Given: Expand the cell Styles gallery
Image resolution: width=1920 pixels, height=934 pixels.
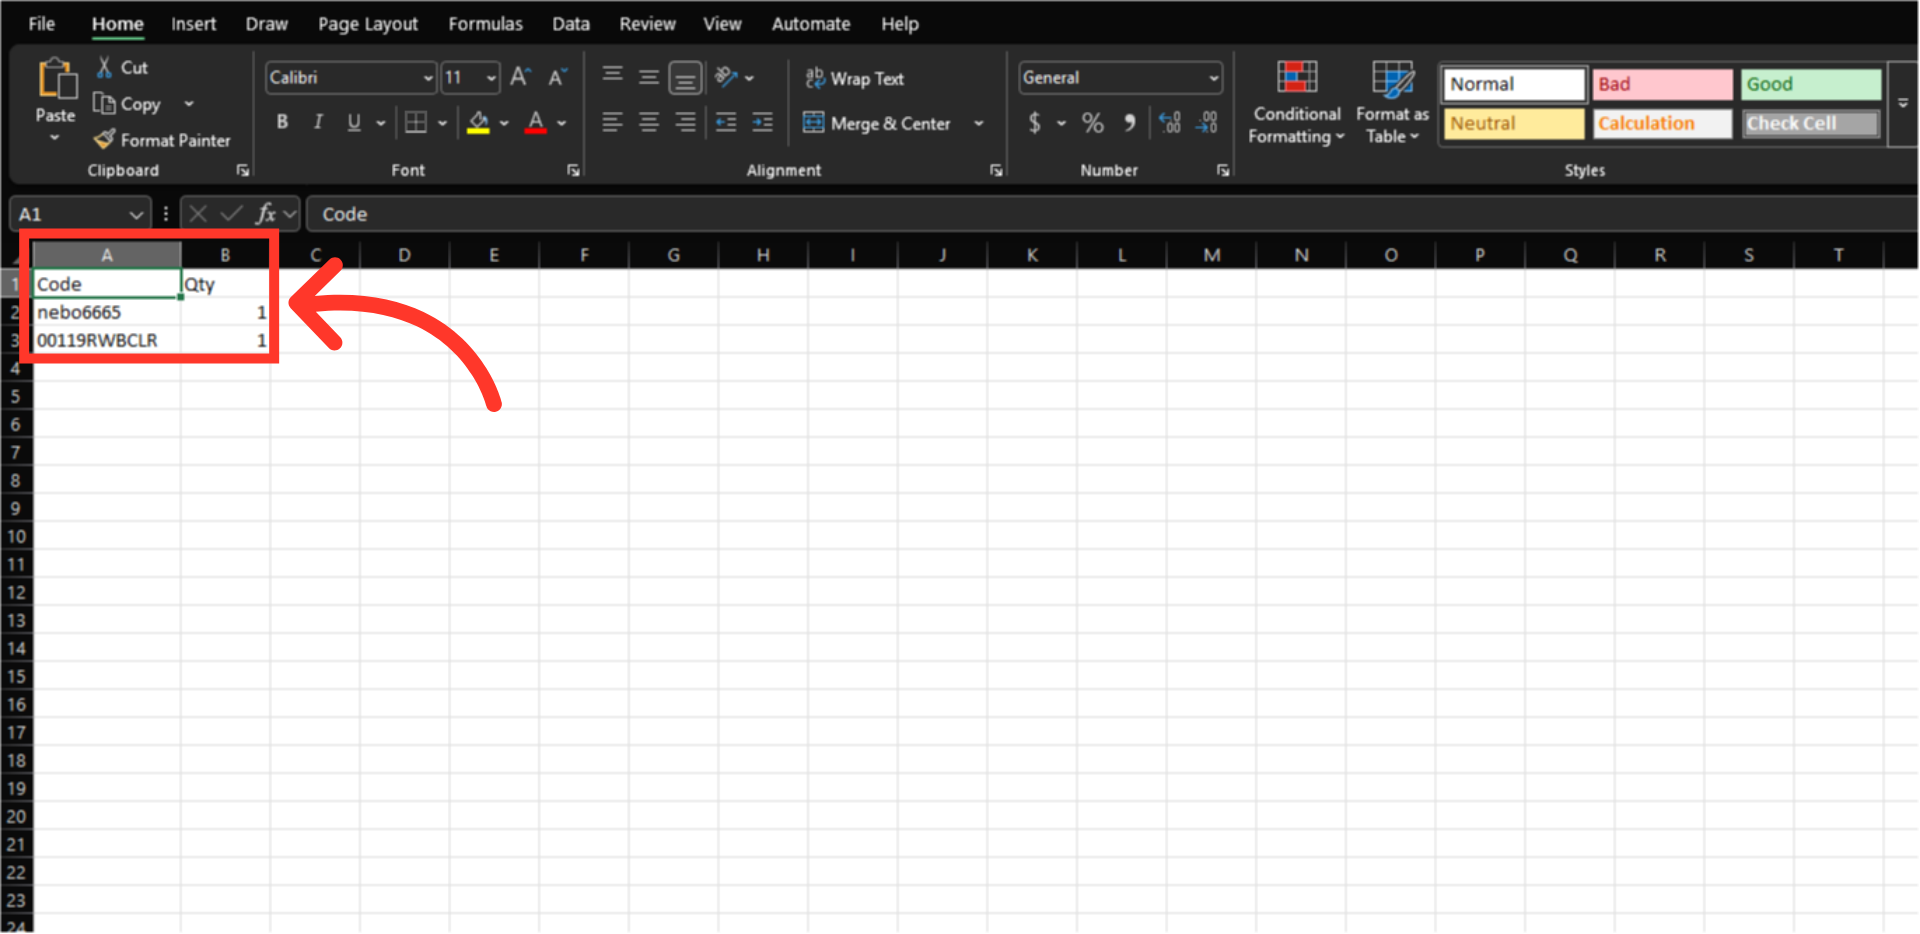Looking at the screenshot, I should [1903, 103].
